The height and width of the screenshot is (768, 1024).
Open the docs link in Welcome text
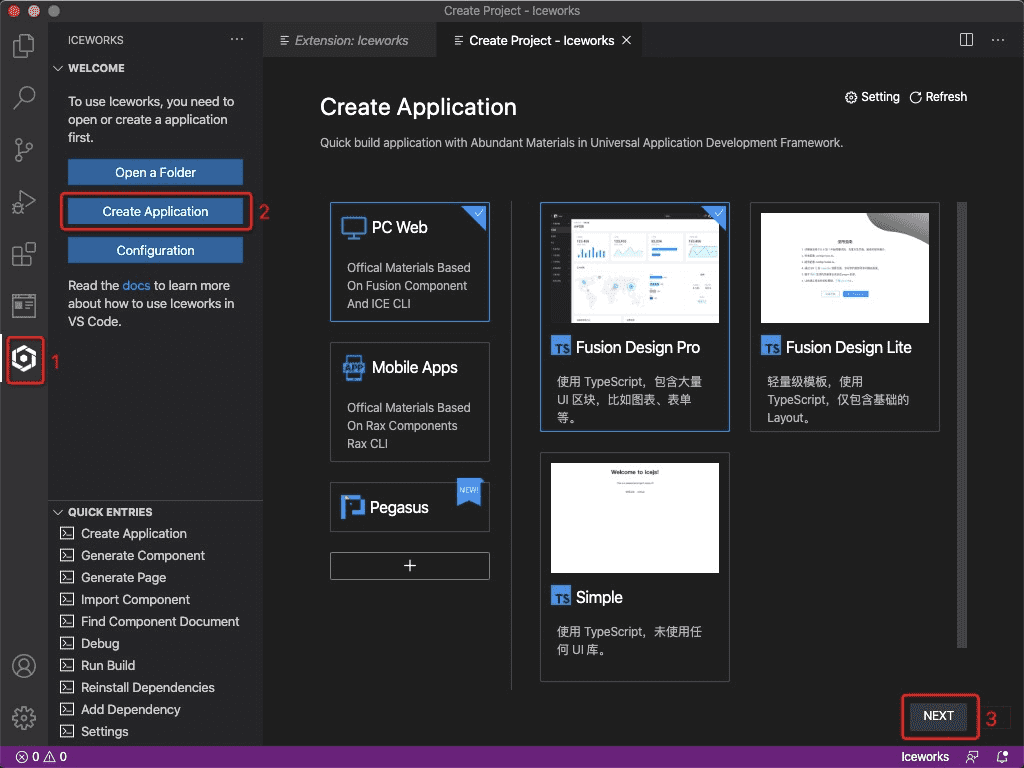click(x=136, y=285)
